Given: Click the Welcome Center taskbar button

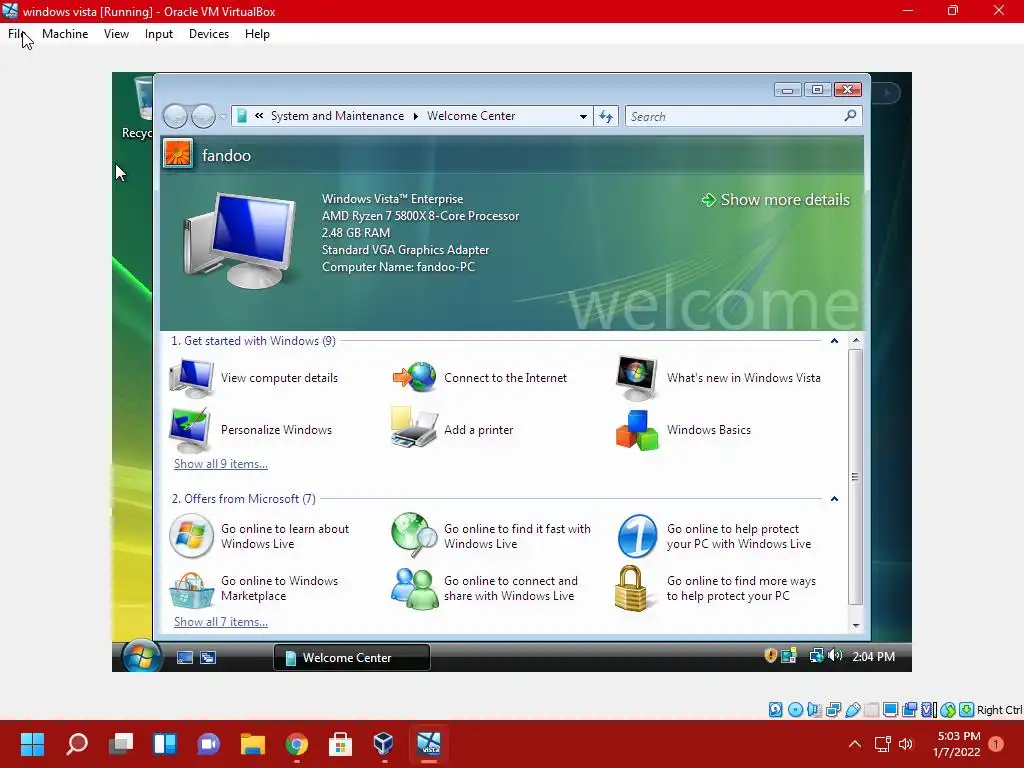Looking at the screenshot, I should [351, 658].
